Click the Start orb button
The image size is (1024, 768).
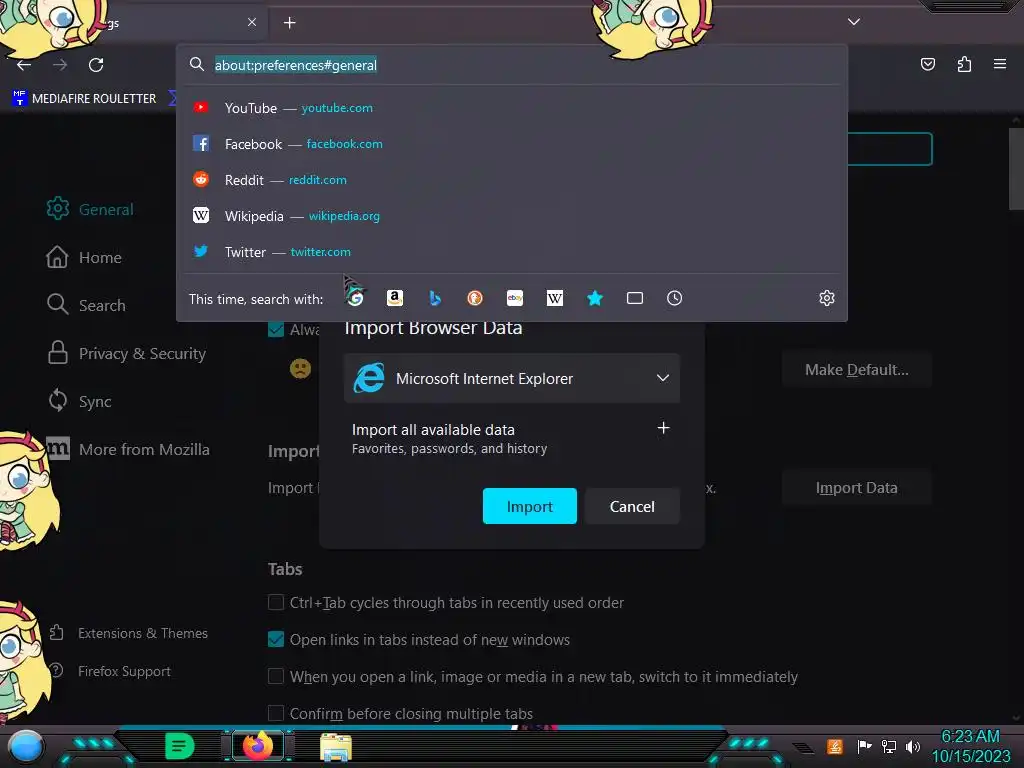click(x=26, y=748)
